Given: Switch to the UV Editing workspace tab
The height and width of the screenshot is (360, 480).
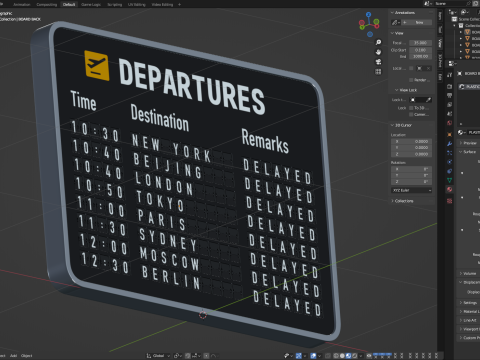Looking at the screenshot, I should [137, 4].
